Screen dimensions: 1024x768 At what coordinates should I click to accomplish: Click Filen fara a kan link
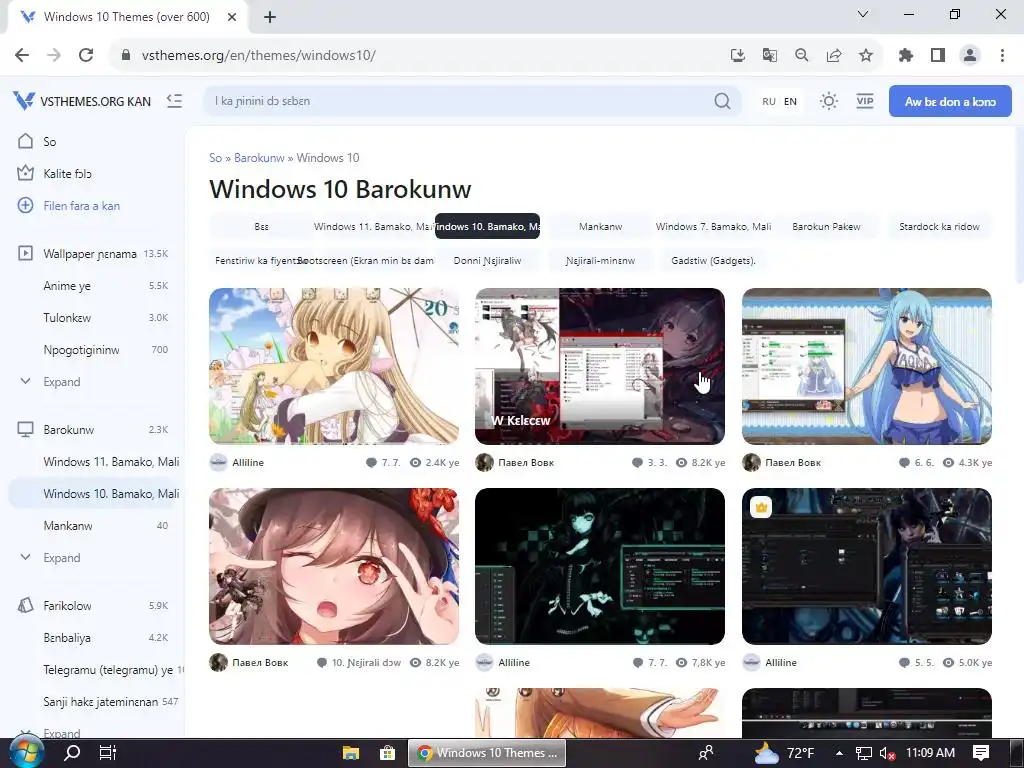(x=81, y=206)
